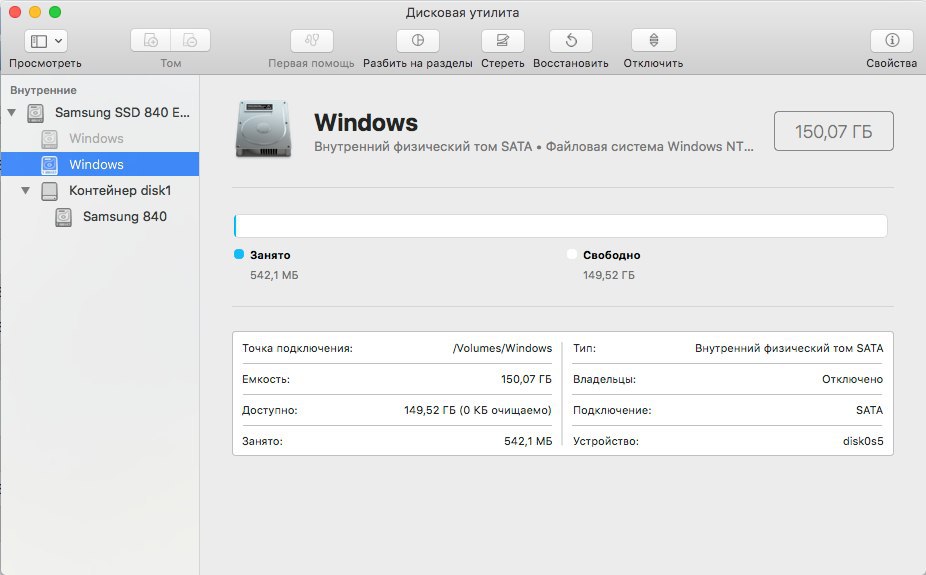
Task: Minimize the Дисковая утилита window
Action: [35, 12]
